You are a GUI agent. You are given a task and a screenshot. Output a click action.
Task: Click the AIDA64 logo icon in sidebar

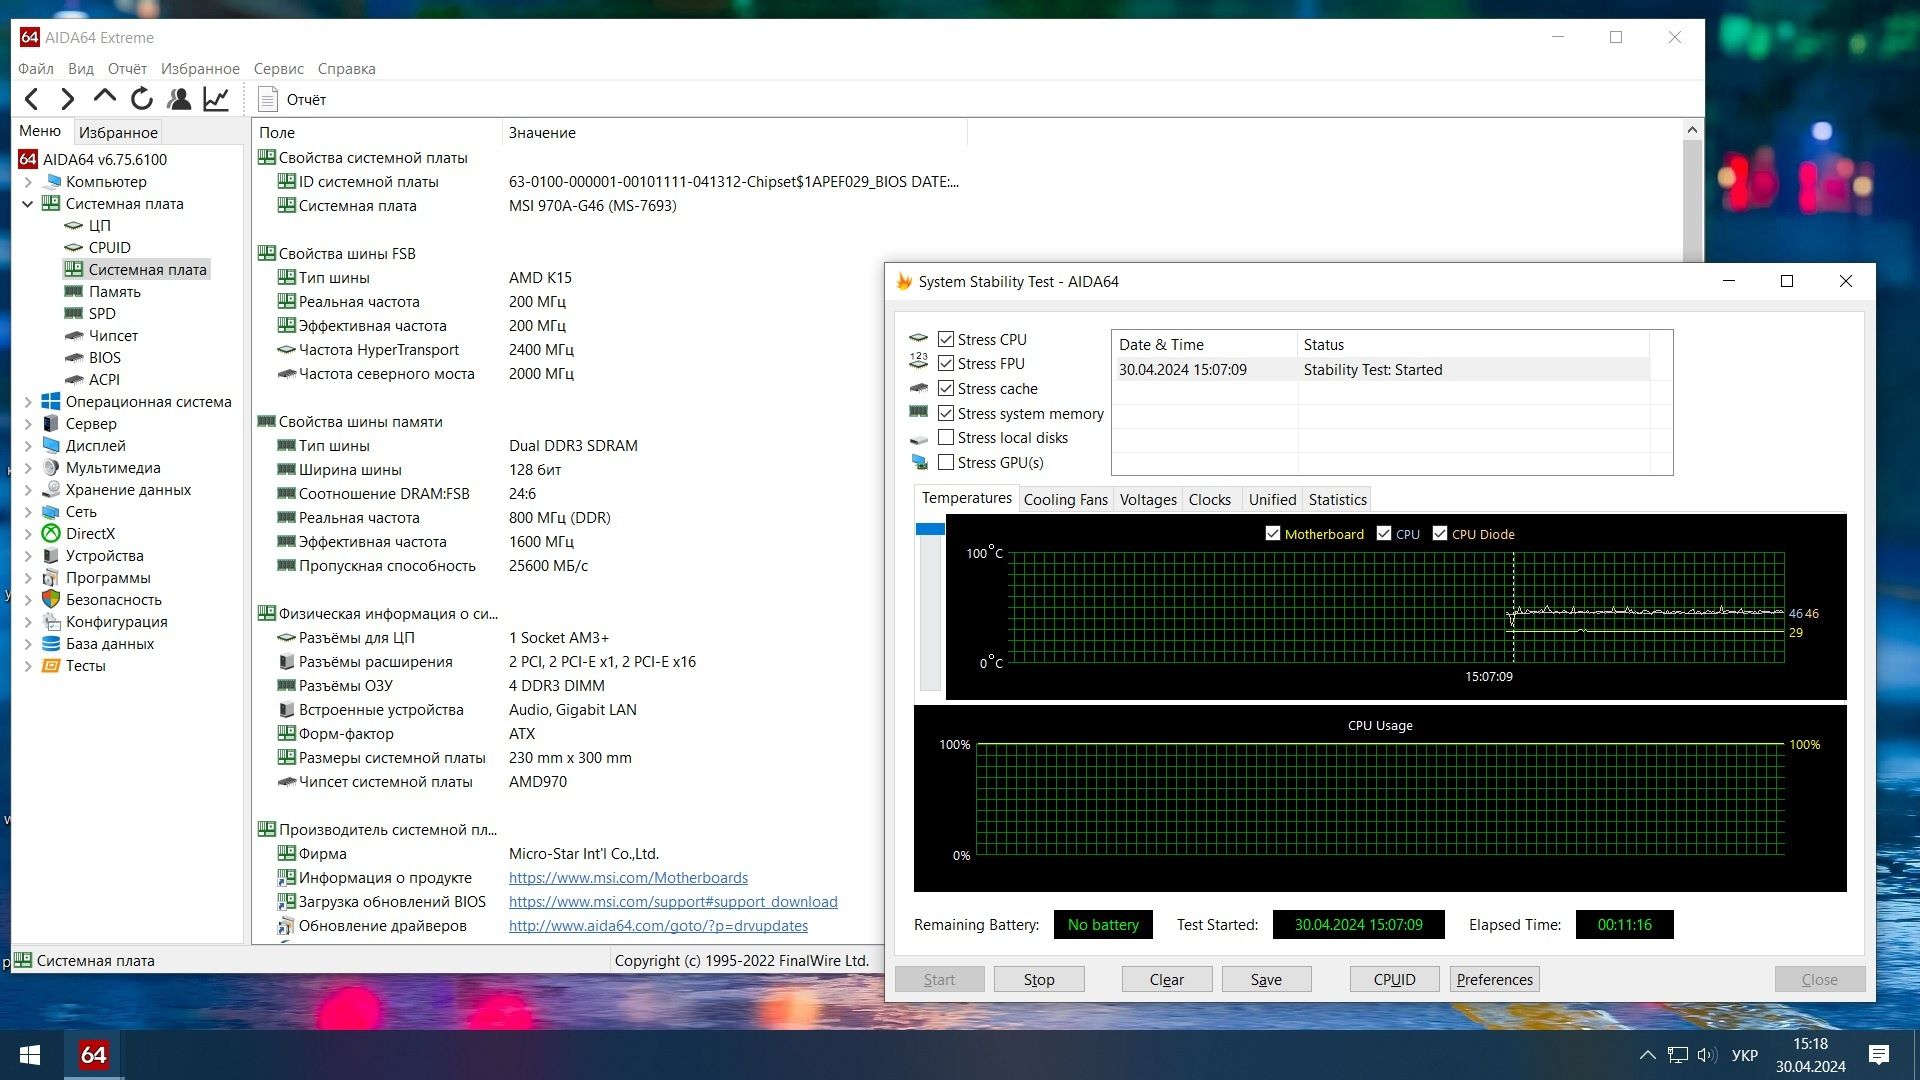[x=28, y=158]
